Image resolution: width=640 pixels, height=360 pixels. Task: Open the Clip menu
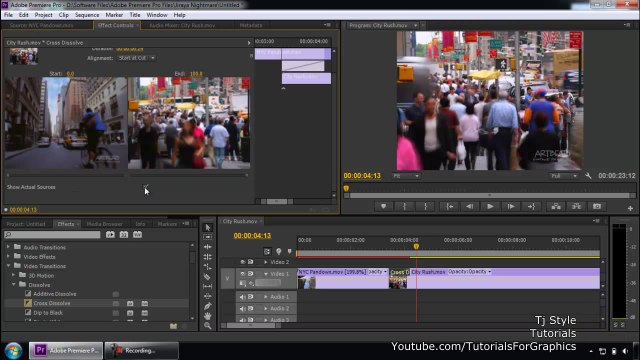(64, 15)
